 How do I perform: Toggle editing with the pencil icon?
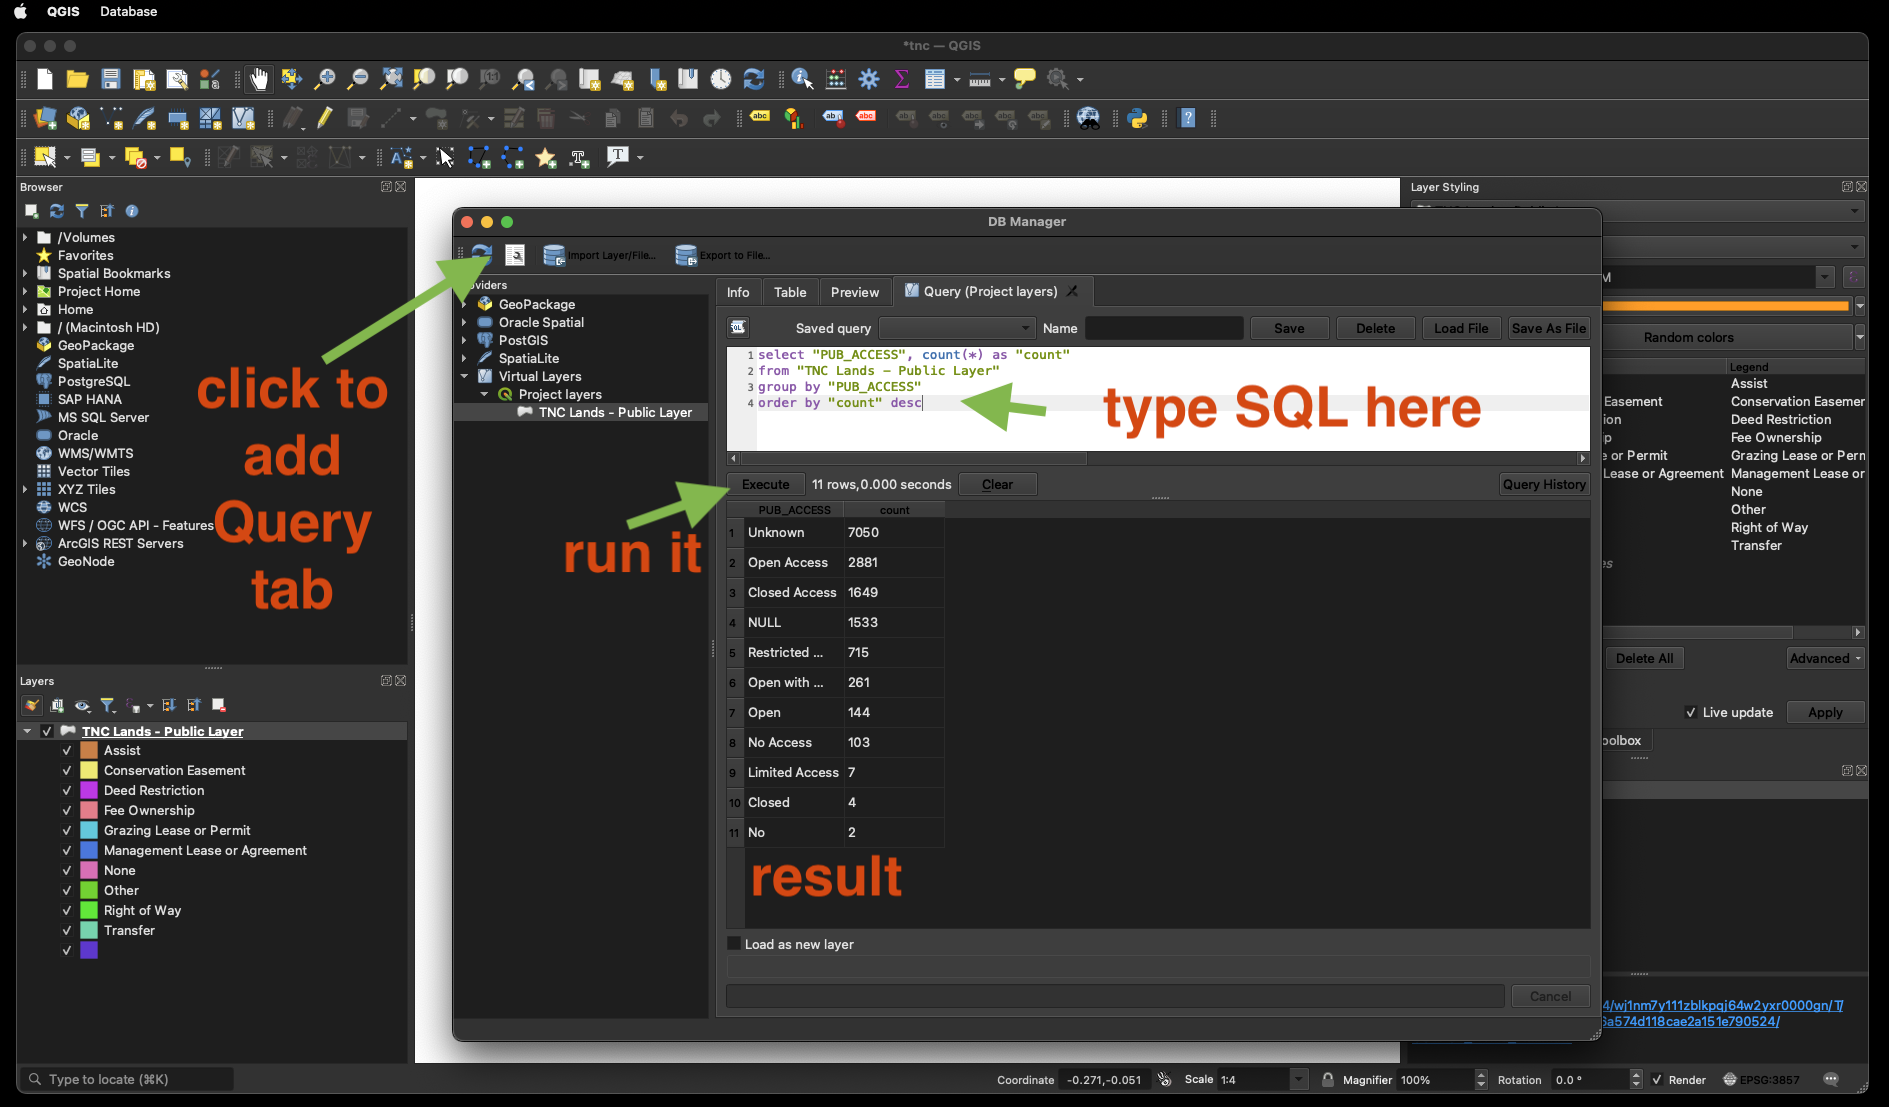tap(324, 118)
